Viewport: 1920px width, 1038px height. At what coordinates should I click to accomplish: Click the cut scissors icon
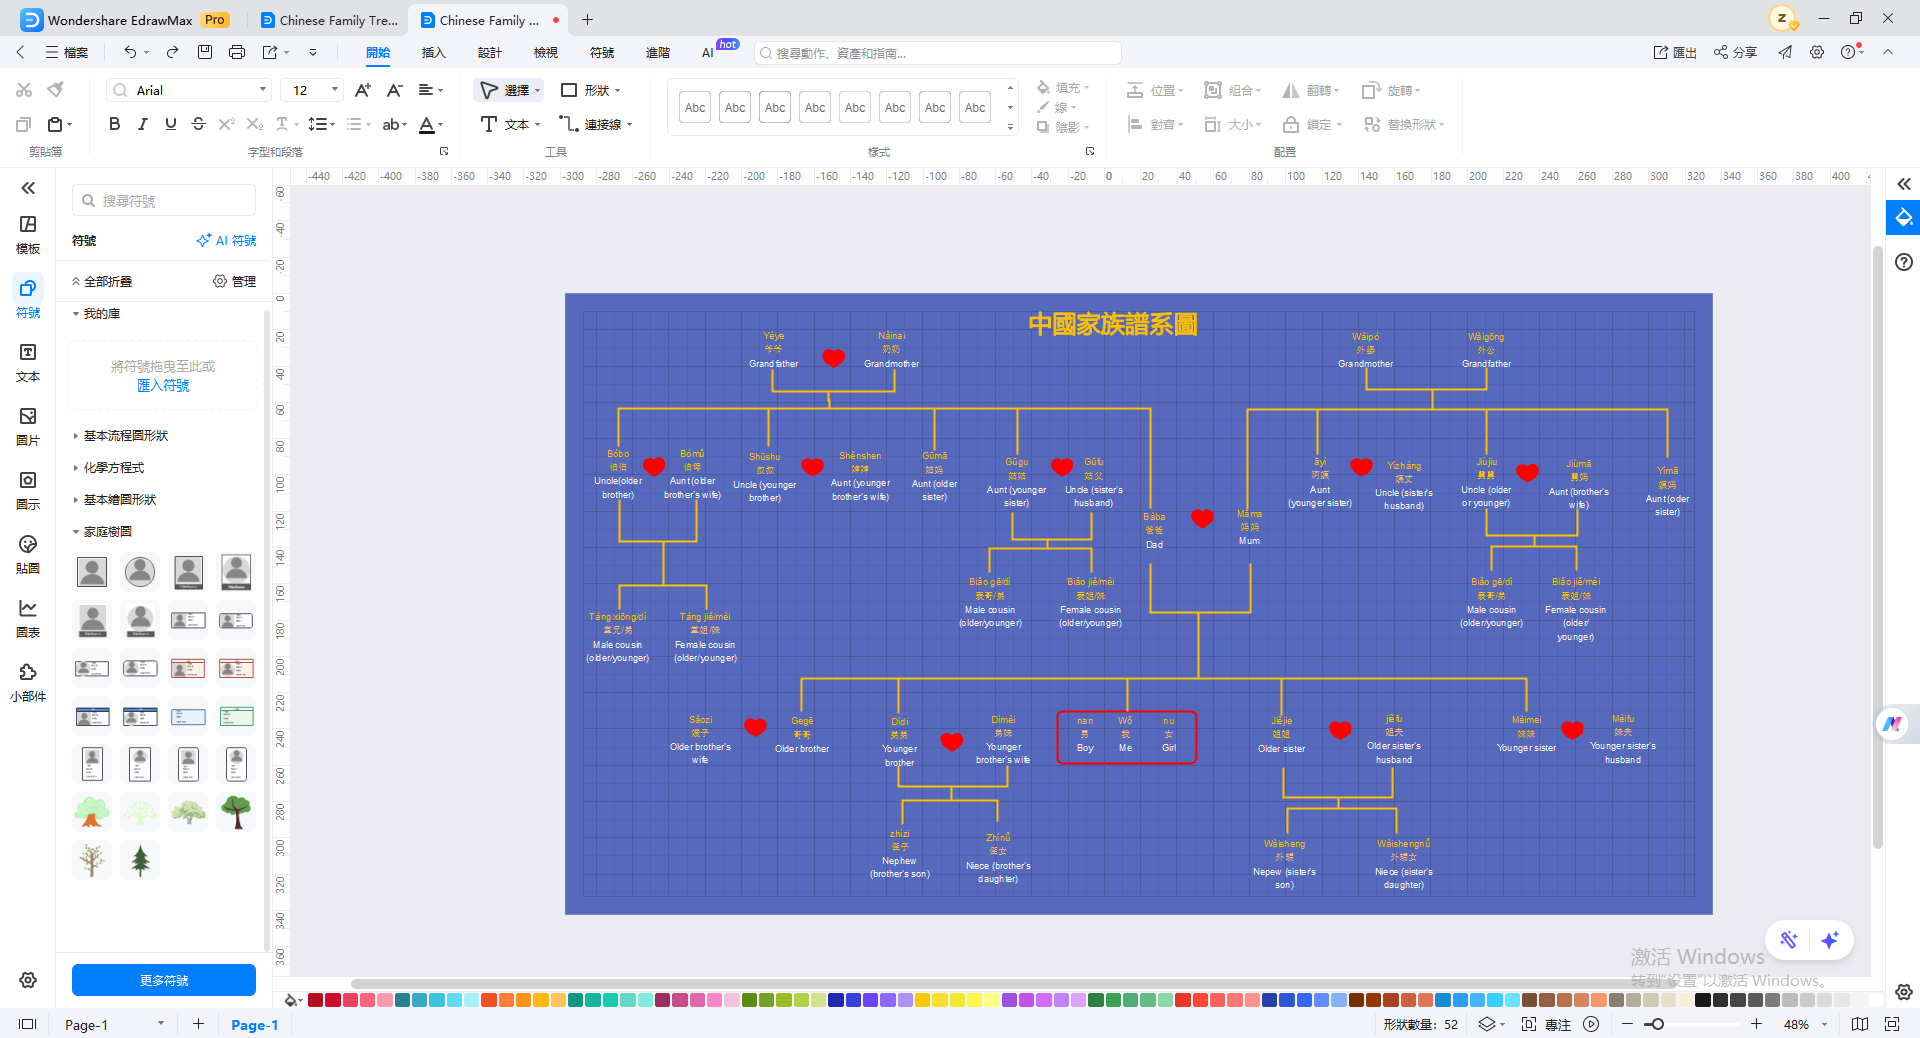click(x=24, y=90)
